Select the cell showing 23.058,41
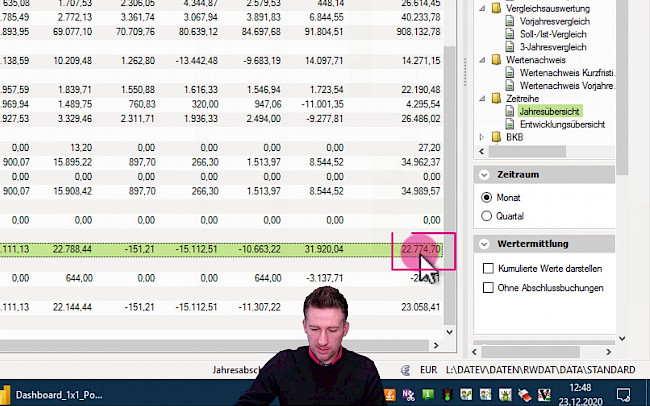This screenshot has height=406, width=650. tap(421, 307)
